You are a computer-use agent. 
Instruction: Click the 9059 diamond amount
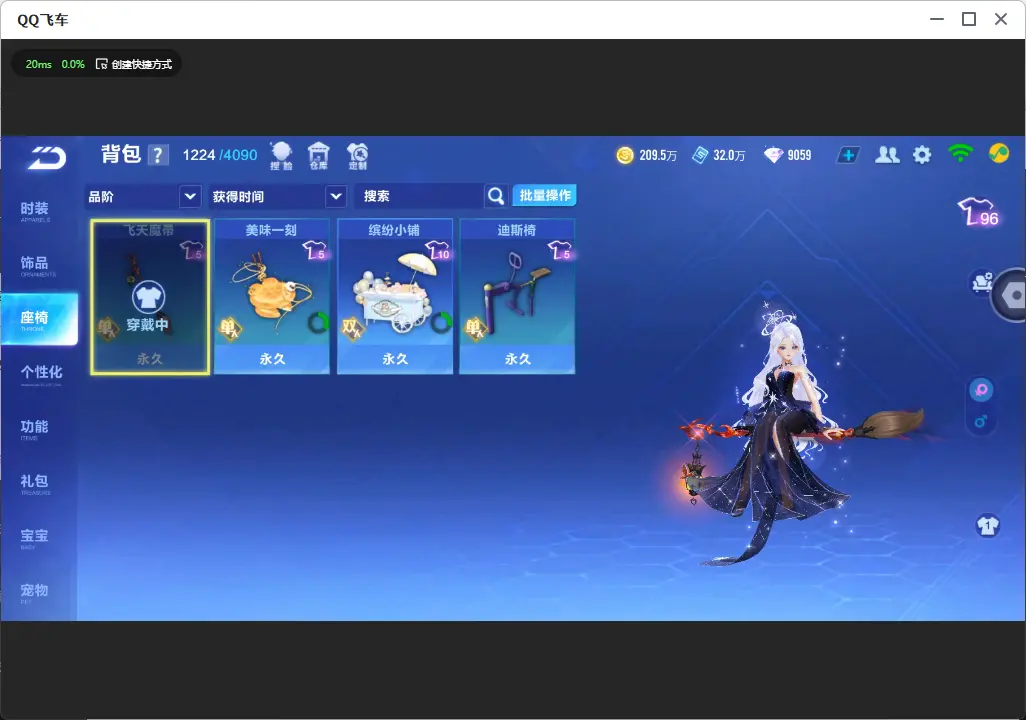(799, 155)
